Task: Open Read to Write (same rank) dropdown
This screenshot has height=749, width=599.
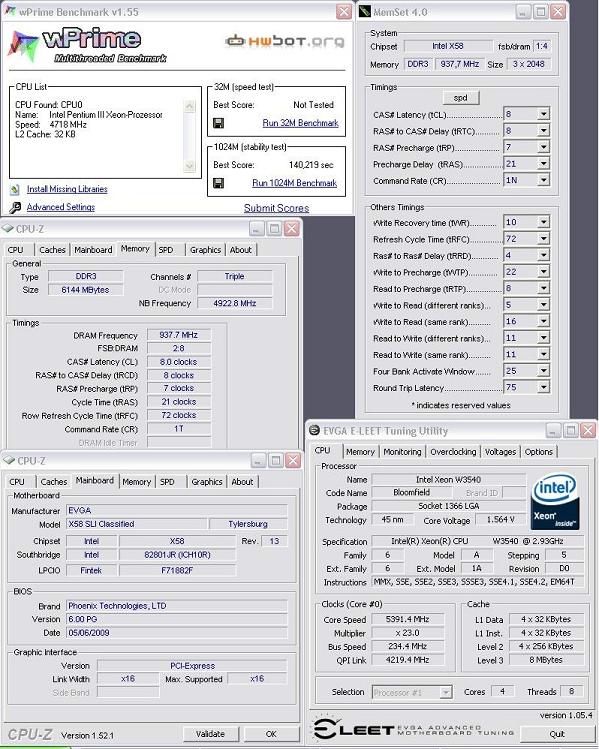Action: 543,354
